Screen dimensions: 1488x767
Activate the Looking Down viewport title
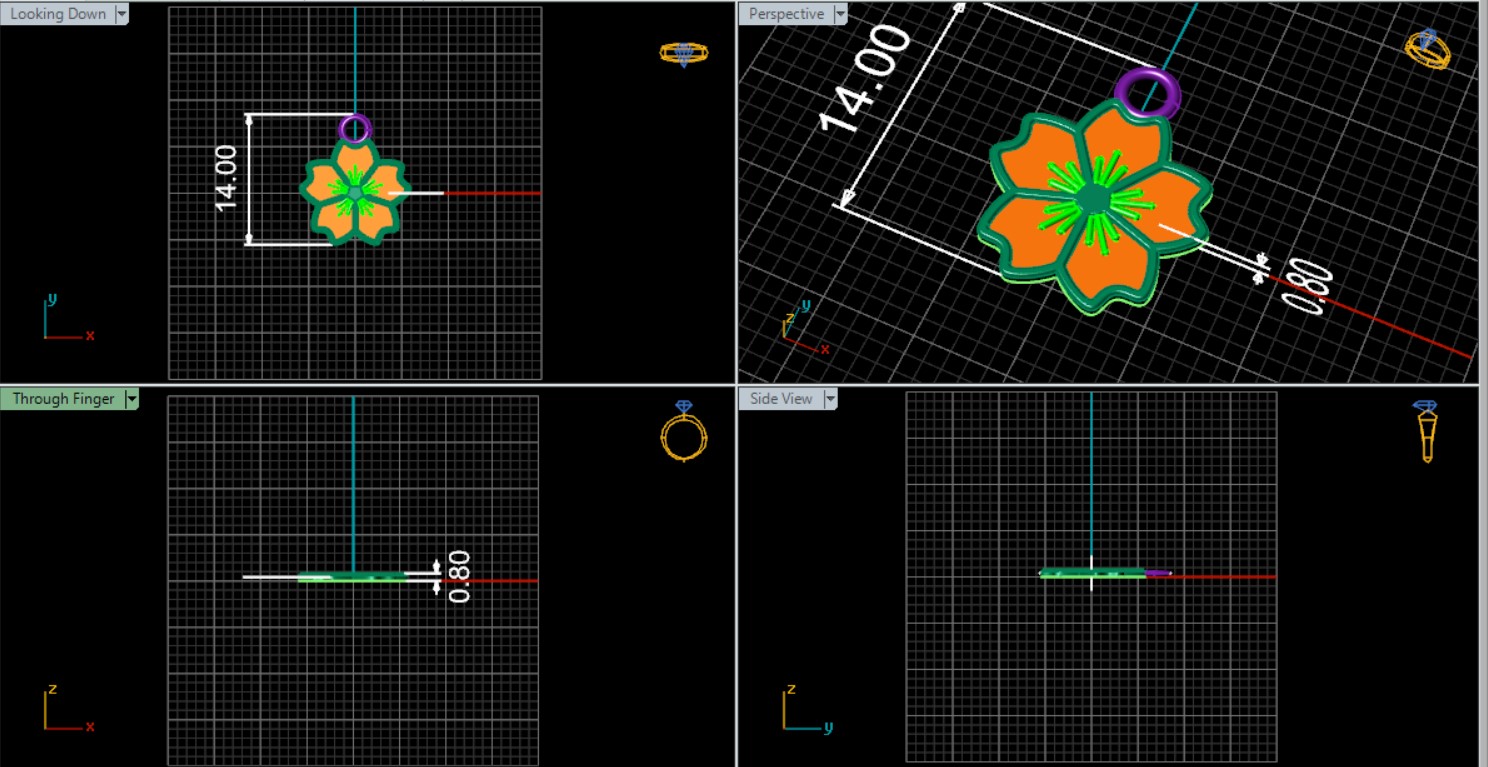[58, 14]
